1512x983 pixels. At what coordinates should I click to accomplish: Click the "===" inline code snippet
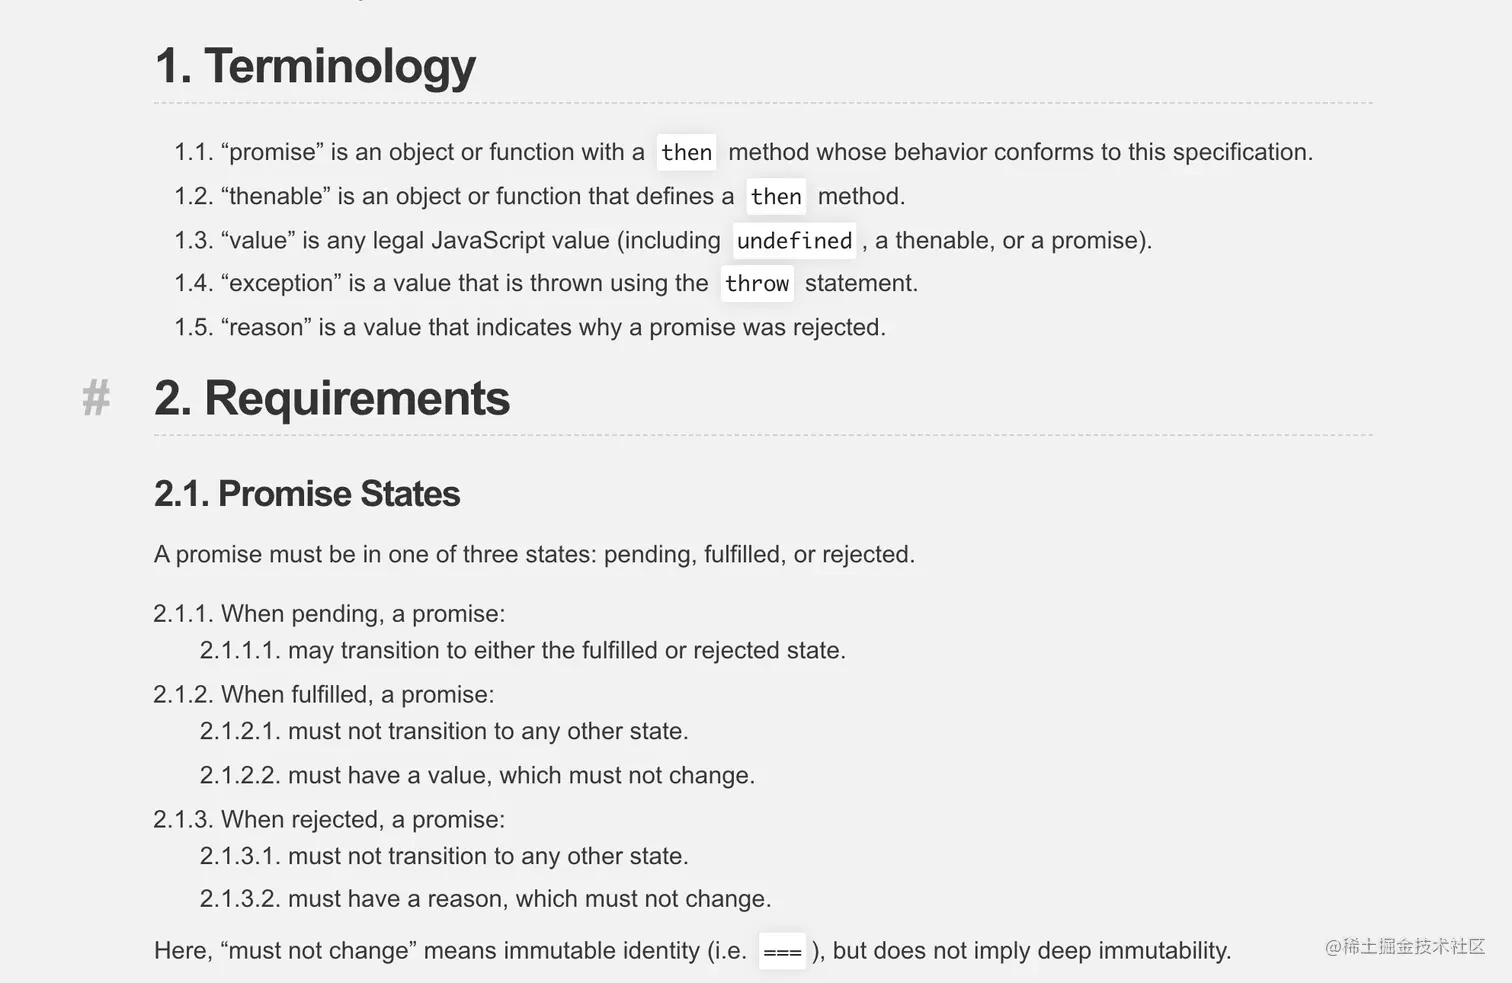pyautogui.click(x=782, y=951)
